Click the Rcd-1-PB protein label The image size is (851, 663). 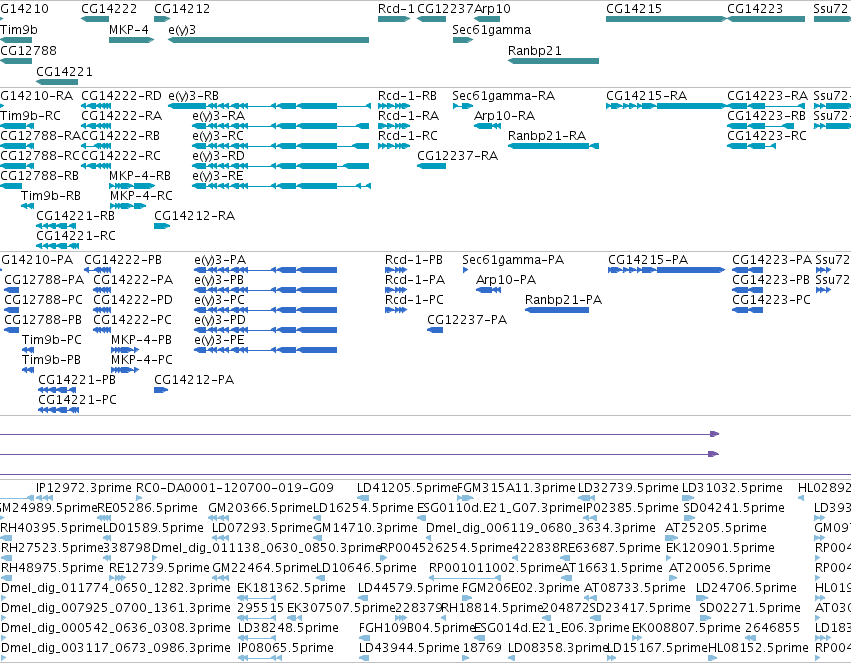pyautogui.click(x=414, y=260)
